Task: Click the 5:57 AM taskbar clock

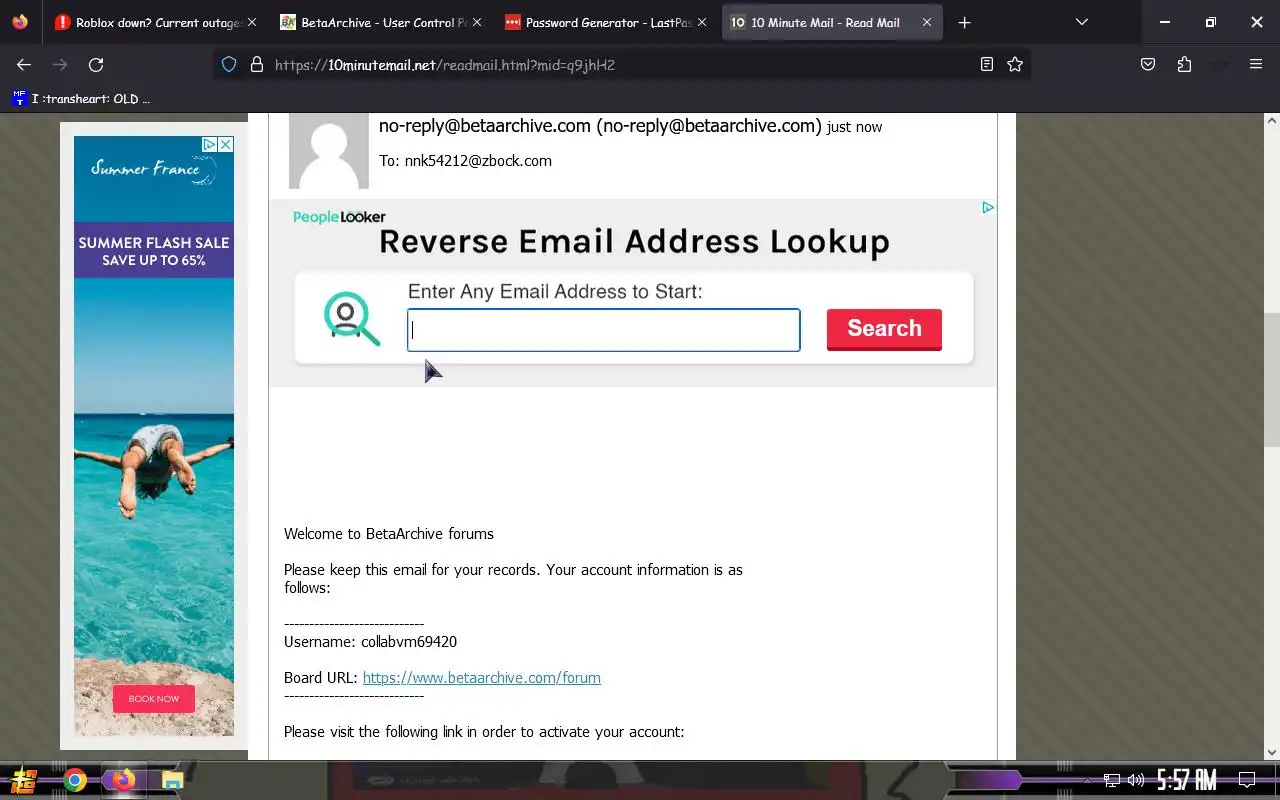Action: [x=1186, y=780]
